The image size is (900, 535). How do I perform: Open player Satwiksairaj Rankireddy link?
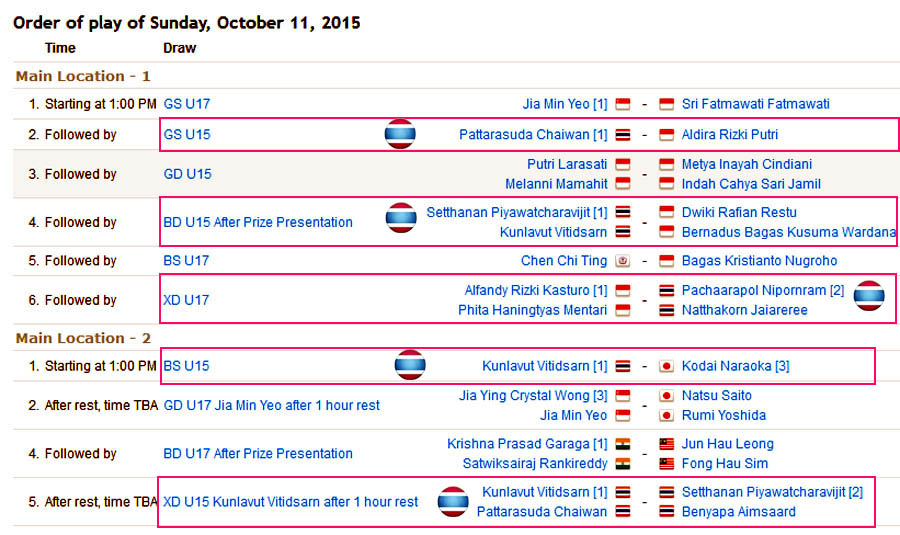click(535, 463)
